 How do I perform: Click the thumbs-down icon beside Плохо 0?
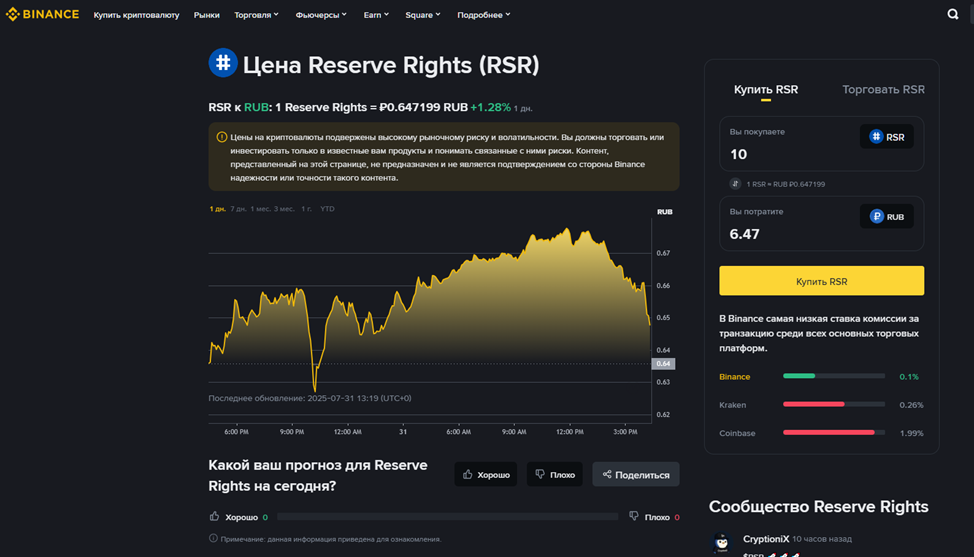point(634,517)
